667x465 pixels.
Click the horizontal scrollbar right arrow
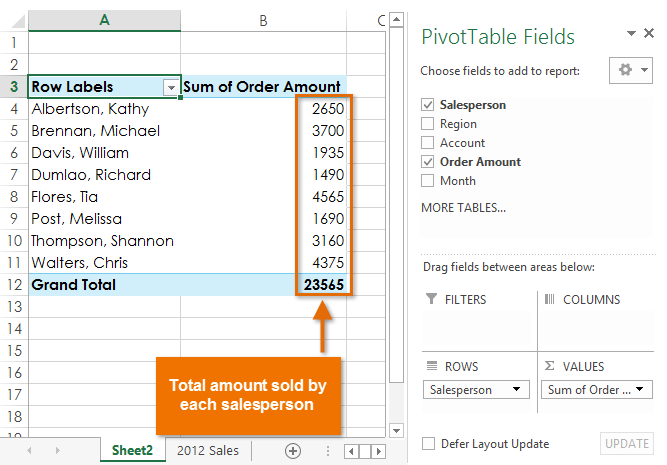[x=379, y=451]
